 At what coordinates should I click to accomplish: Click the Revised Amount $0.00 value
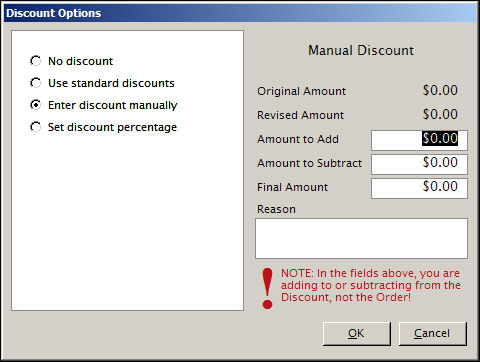tap(440, 114)
